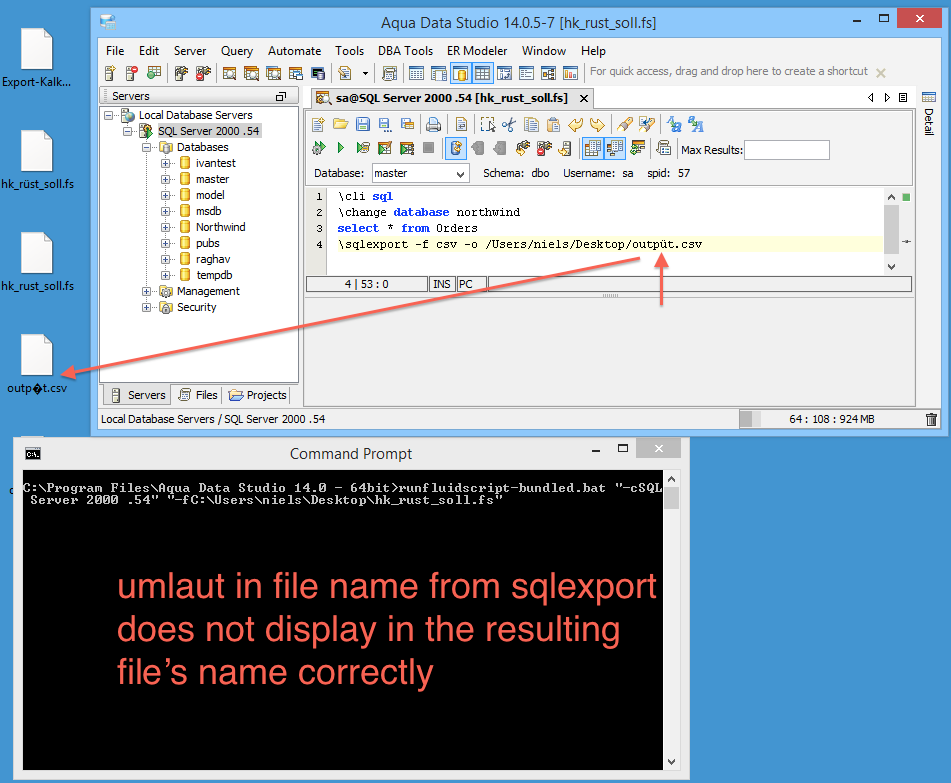Screen dimensions: 951x783
Task: Click the Open File folder icon
Action: 340,124
